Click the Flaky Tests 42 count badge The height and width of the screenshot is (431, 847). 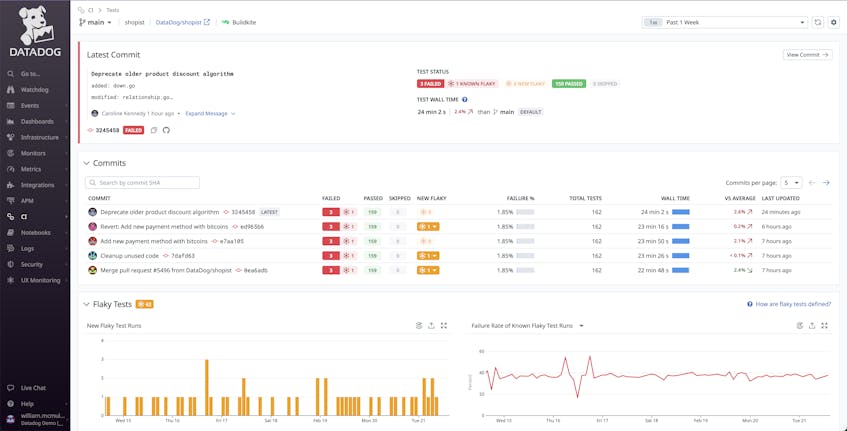[x=145, y=305]
